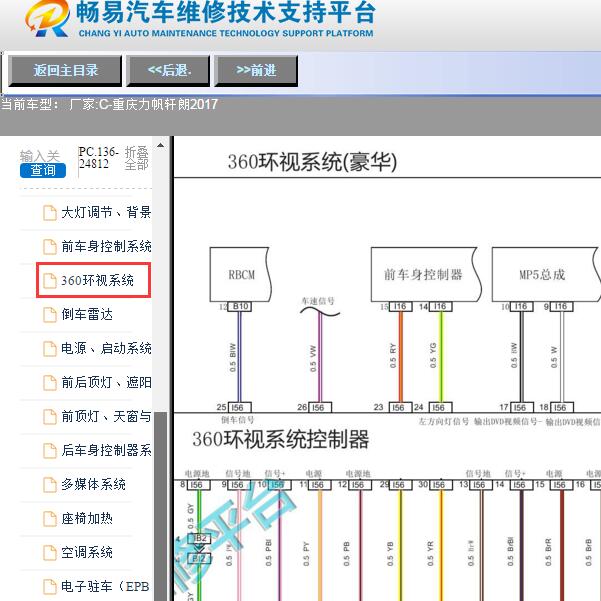Click the 前车身控制器 module box
This screenshot has height=601, width=601.
[425, 274]
